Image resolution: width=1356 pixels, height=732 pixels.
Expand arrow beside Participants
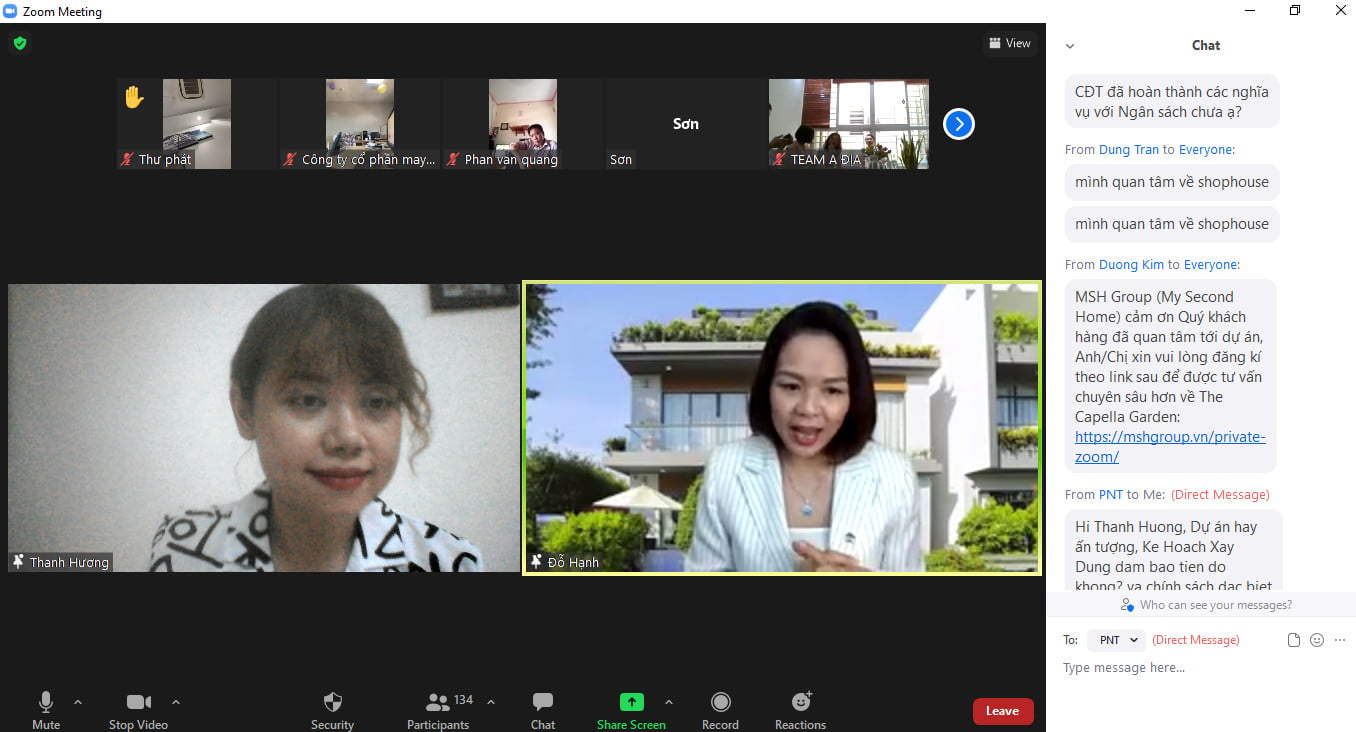tap(491, 702)
